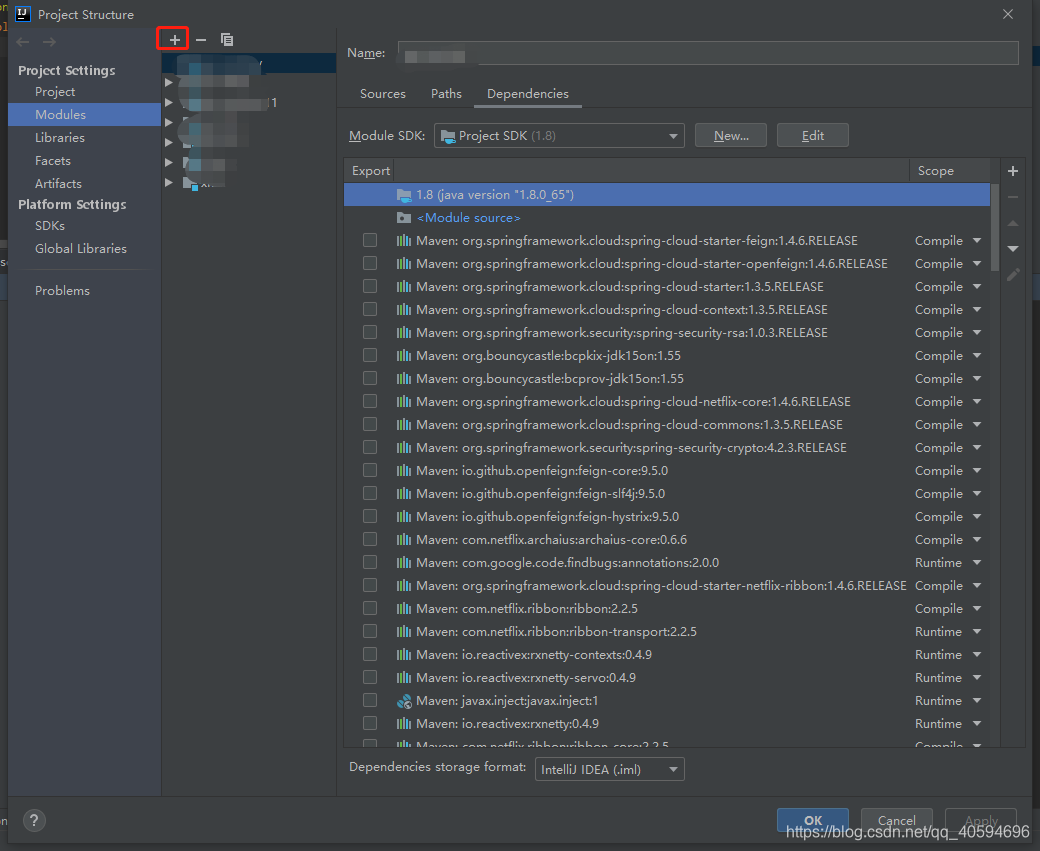
Task: Check export for rxnetty 0.4.9
Action: click(x=370, y=723)
